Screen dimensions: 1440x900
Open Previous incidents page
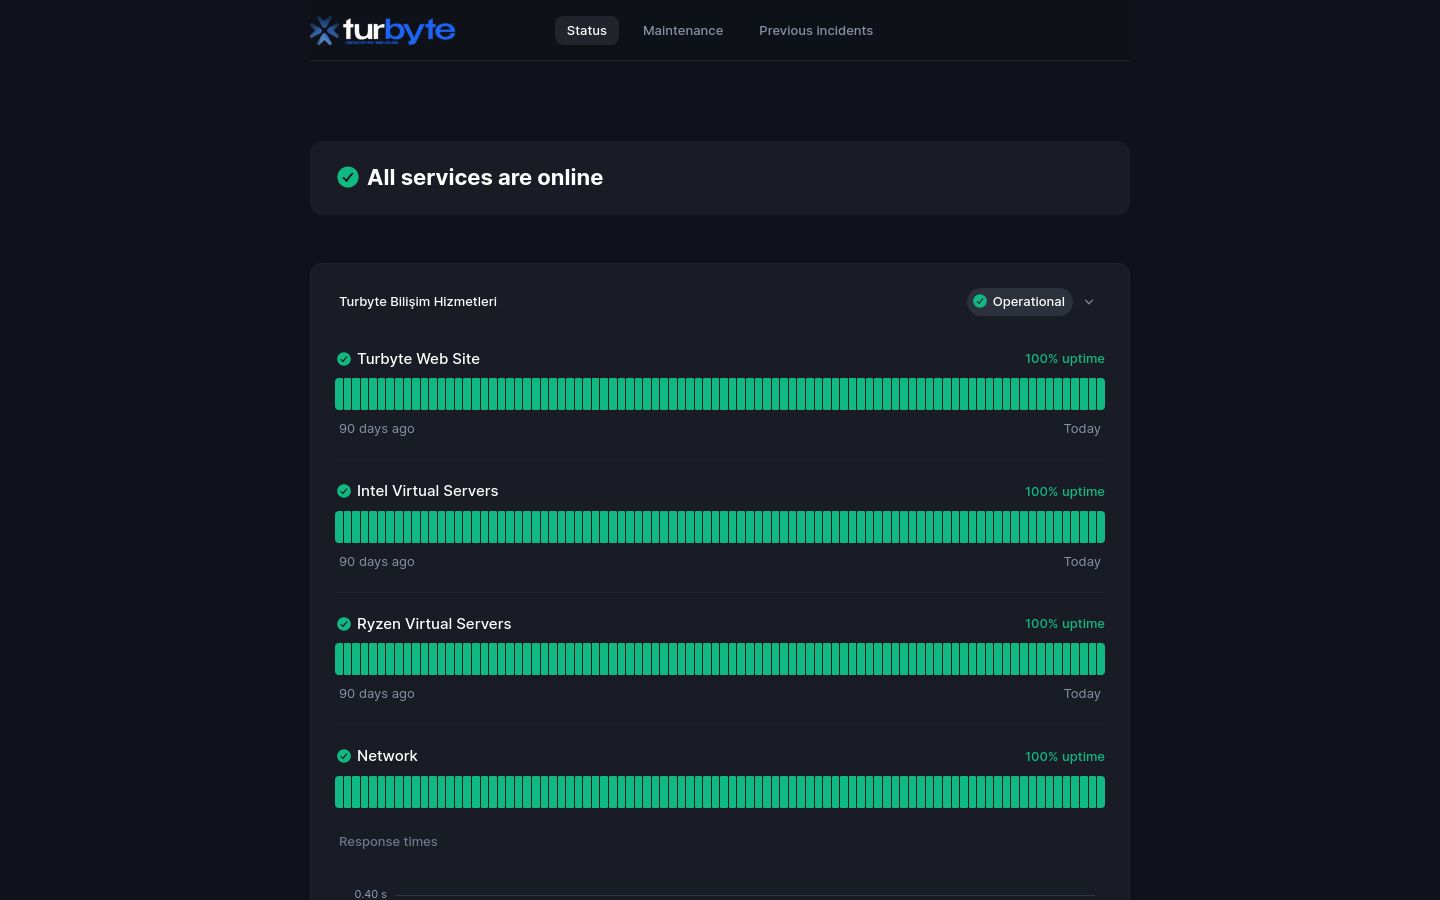tap(816, 31)
